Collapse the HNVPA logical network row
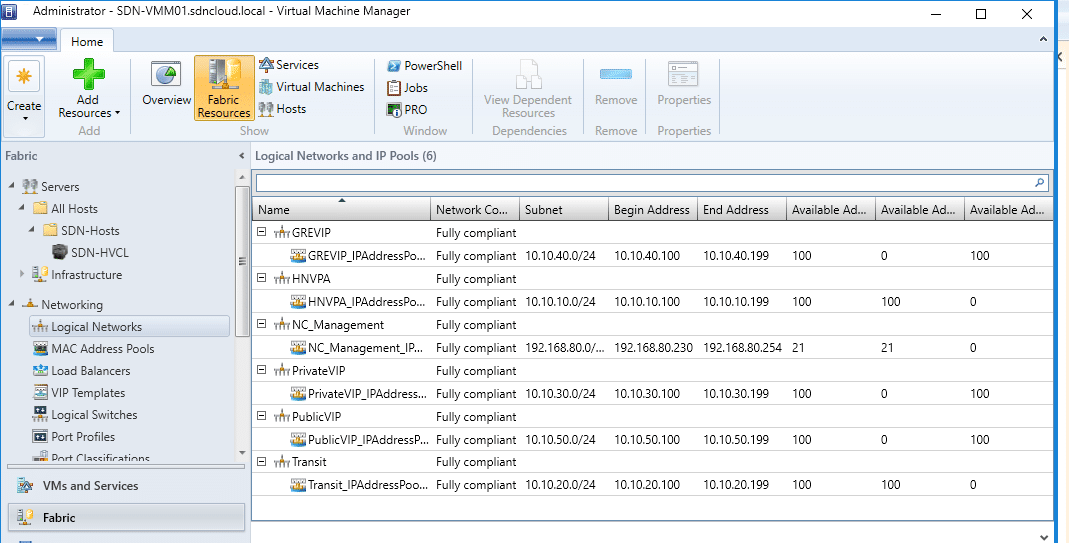The image size is (1069, 543). [x=260, y=278]
